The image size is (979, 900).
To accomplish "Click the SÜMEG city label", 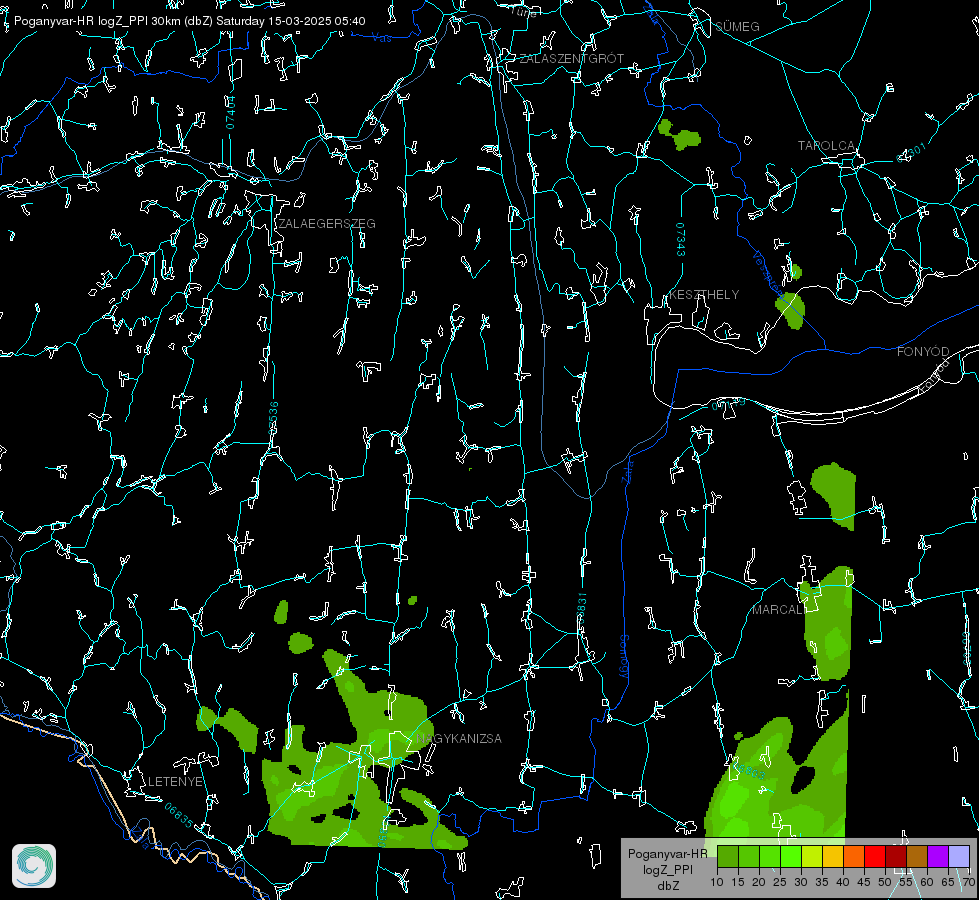I will [x=737, y=26].
